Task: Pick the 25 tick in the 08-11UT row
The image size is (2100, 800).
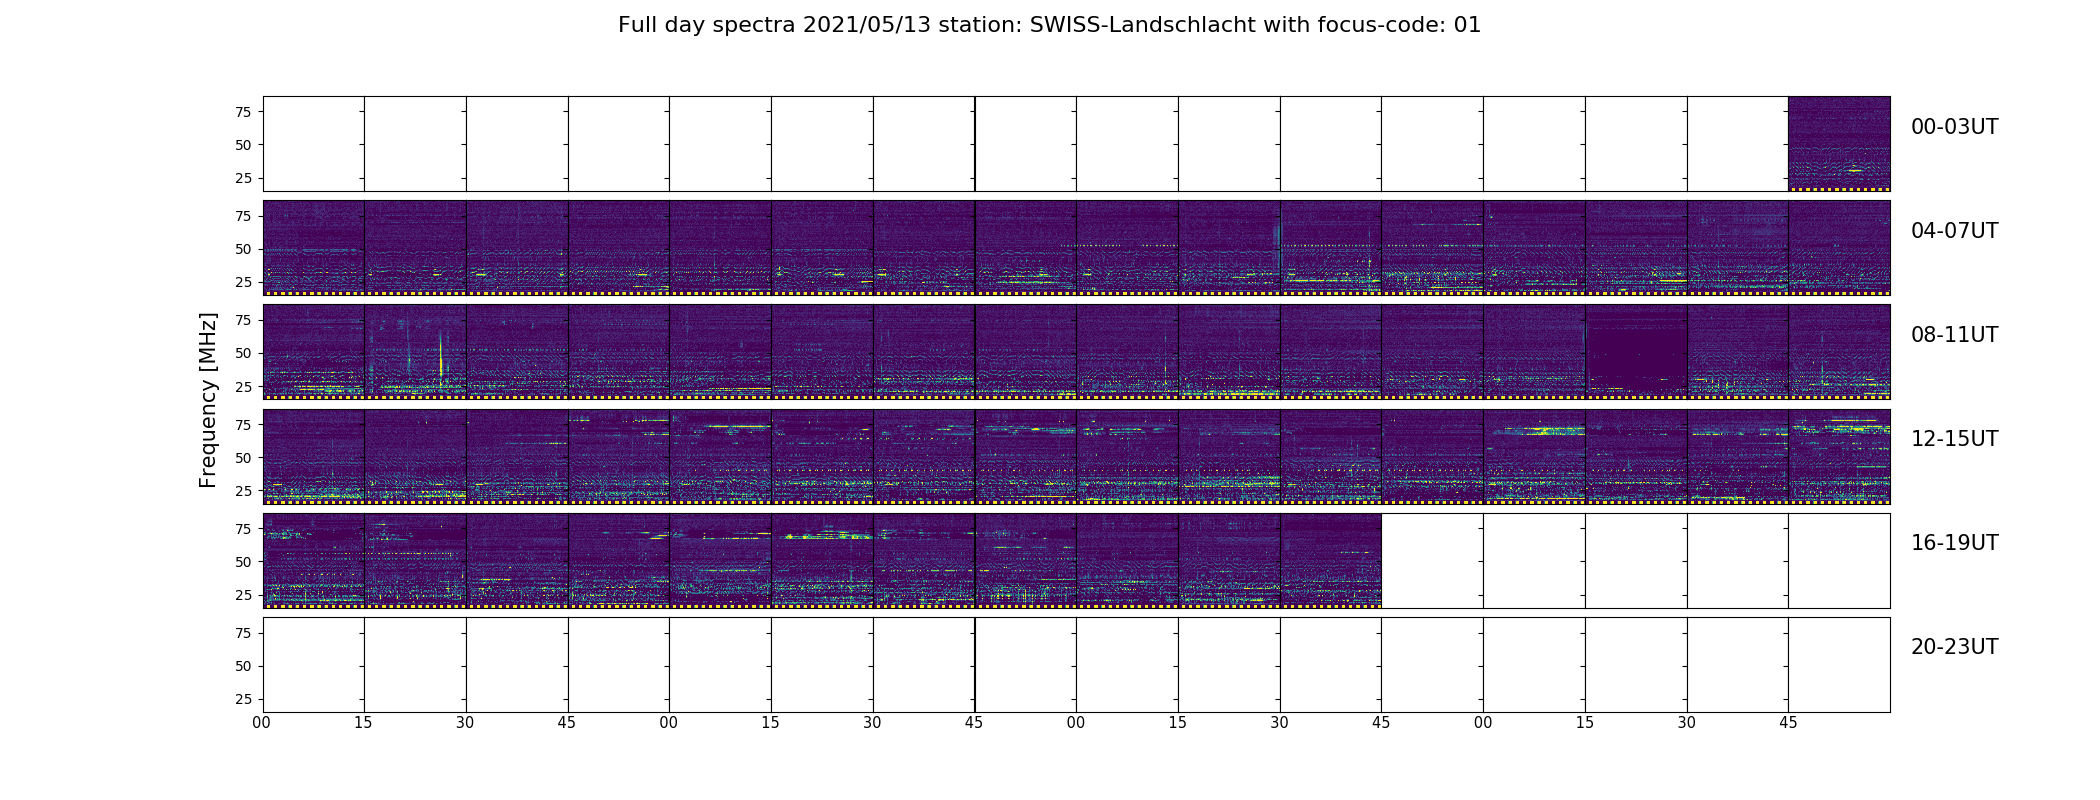Action: (x=242, y=386)
